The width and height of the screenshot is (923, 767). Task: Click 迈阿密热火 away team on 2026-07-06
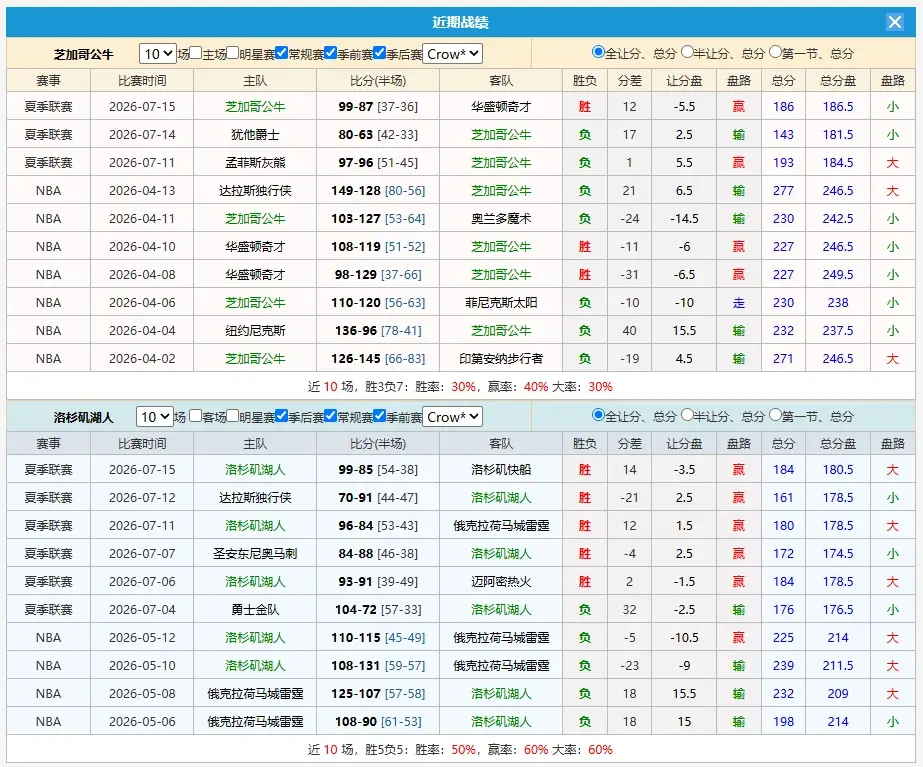pyautogui.click(x=501, y=582)
